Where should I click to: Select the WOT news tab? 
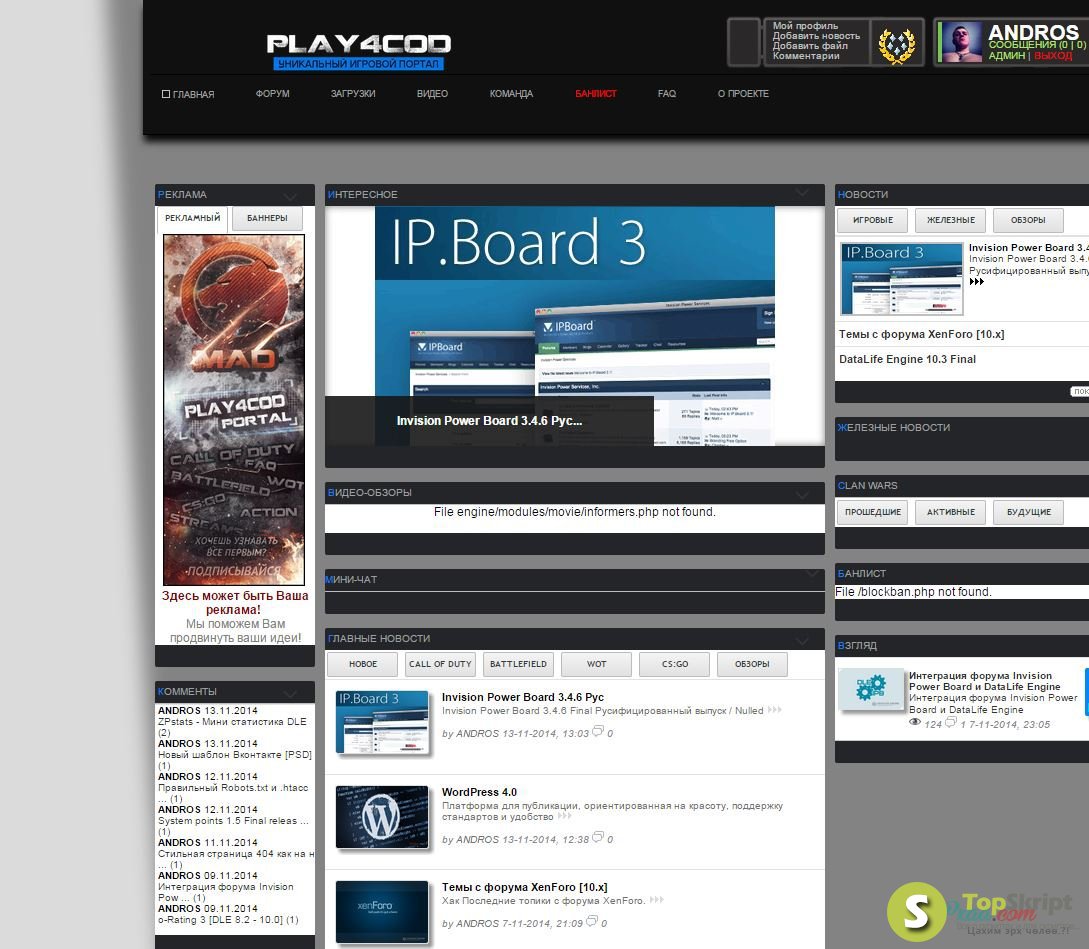click(x=596, y=664)
